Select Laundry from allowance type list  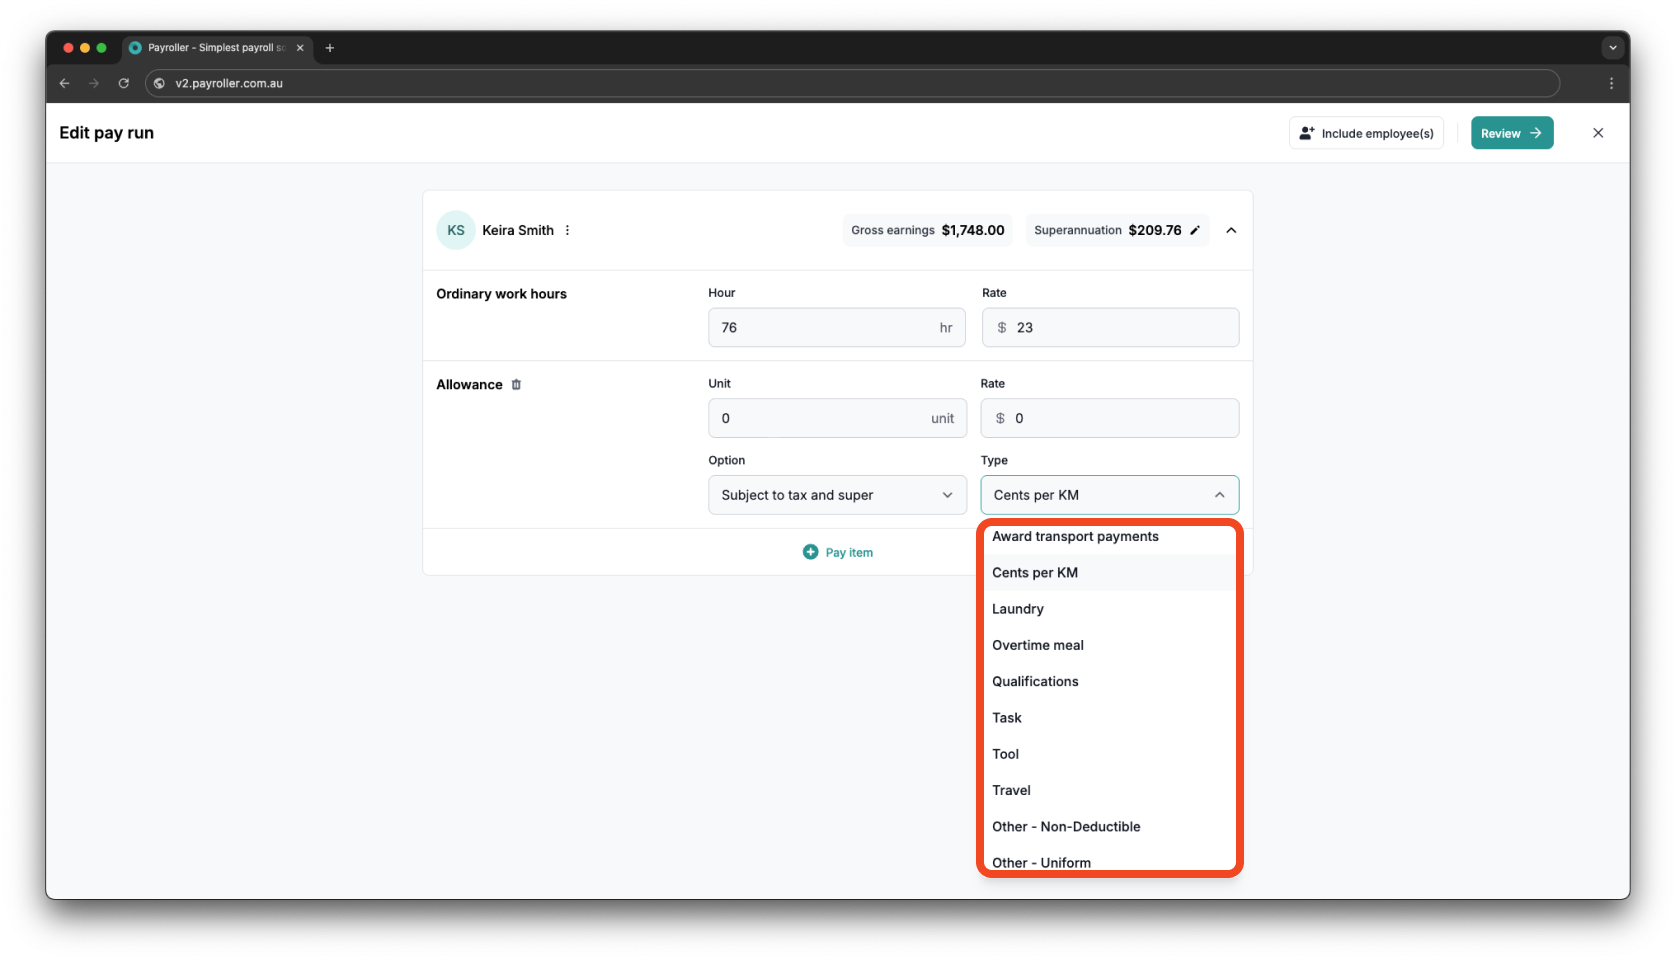[x=1018, y=609]
